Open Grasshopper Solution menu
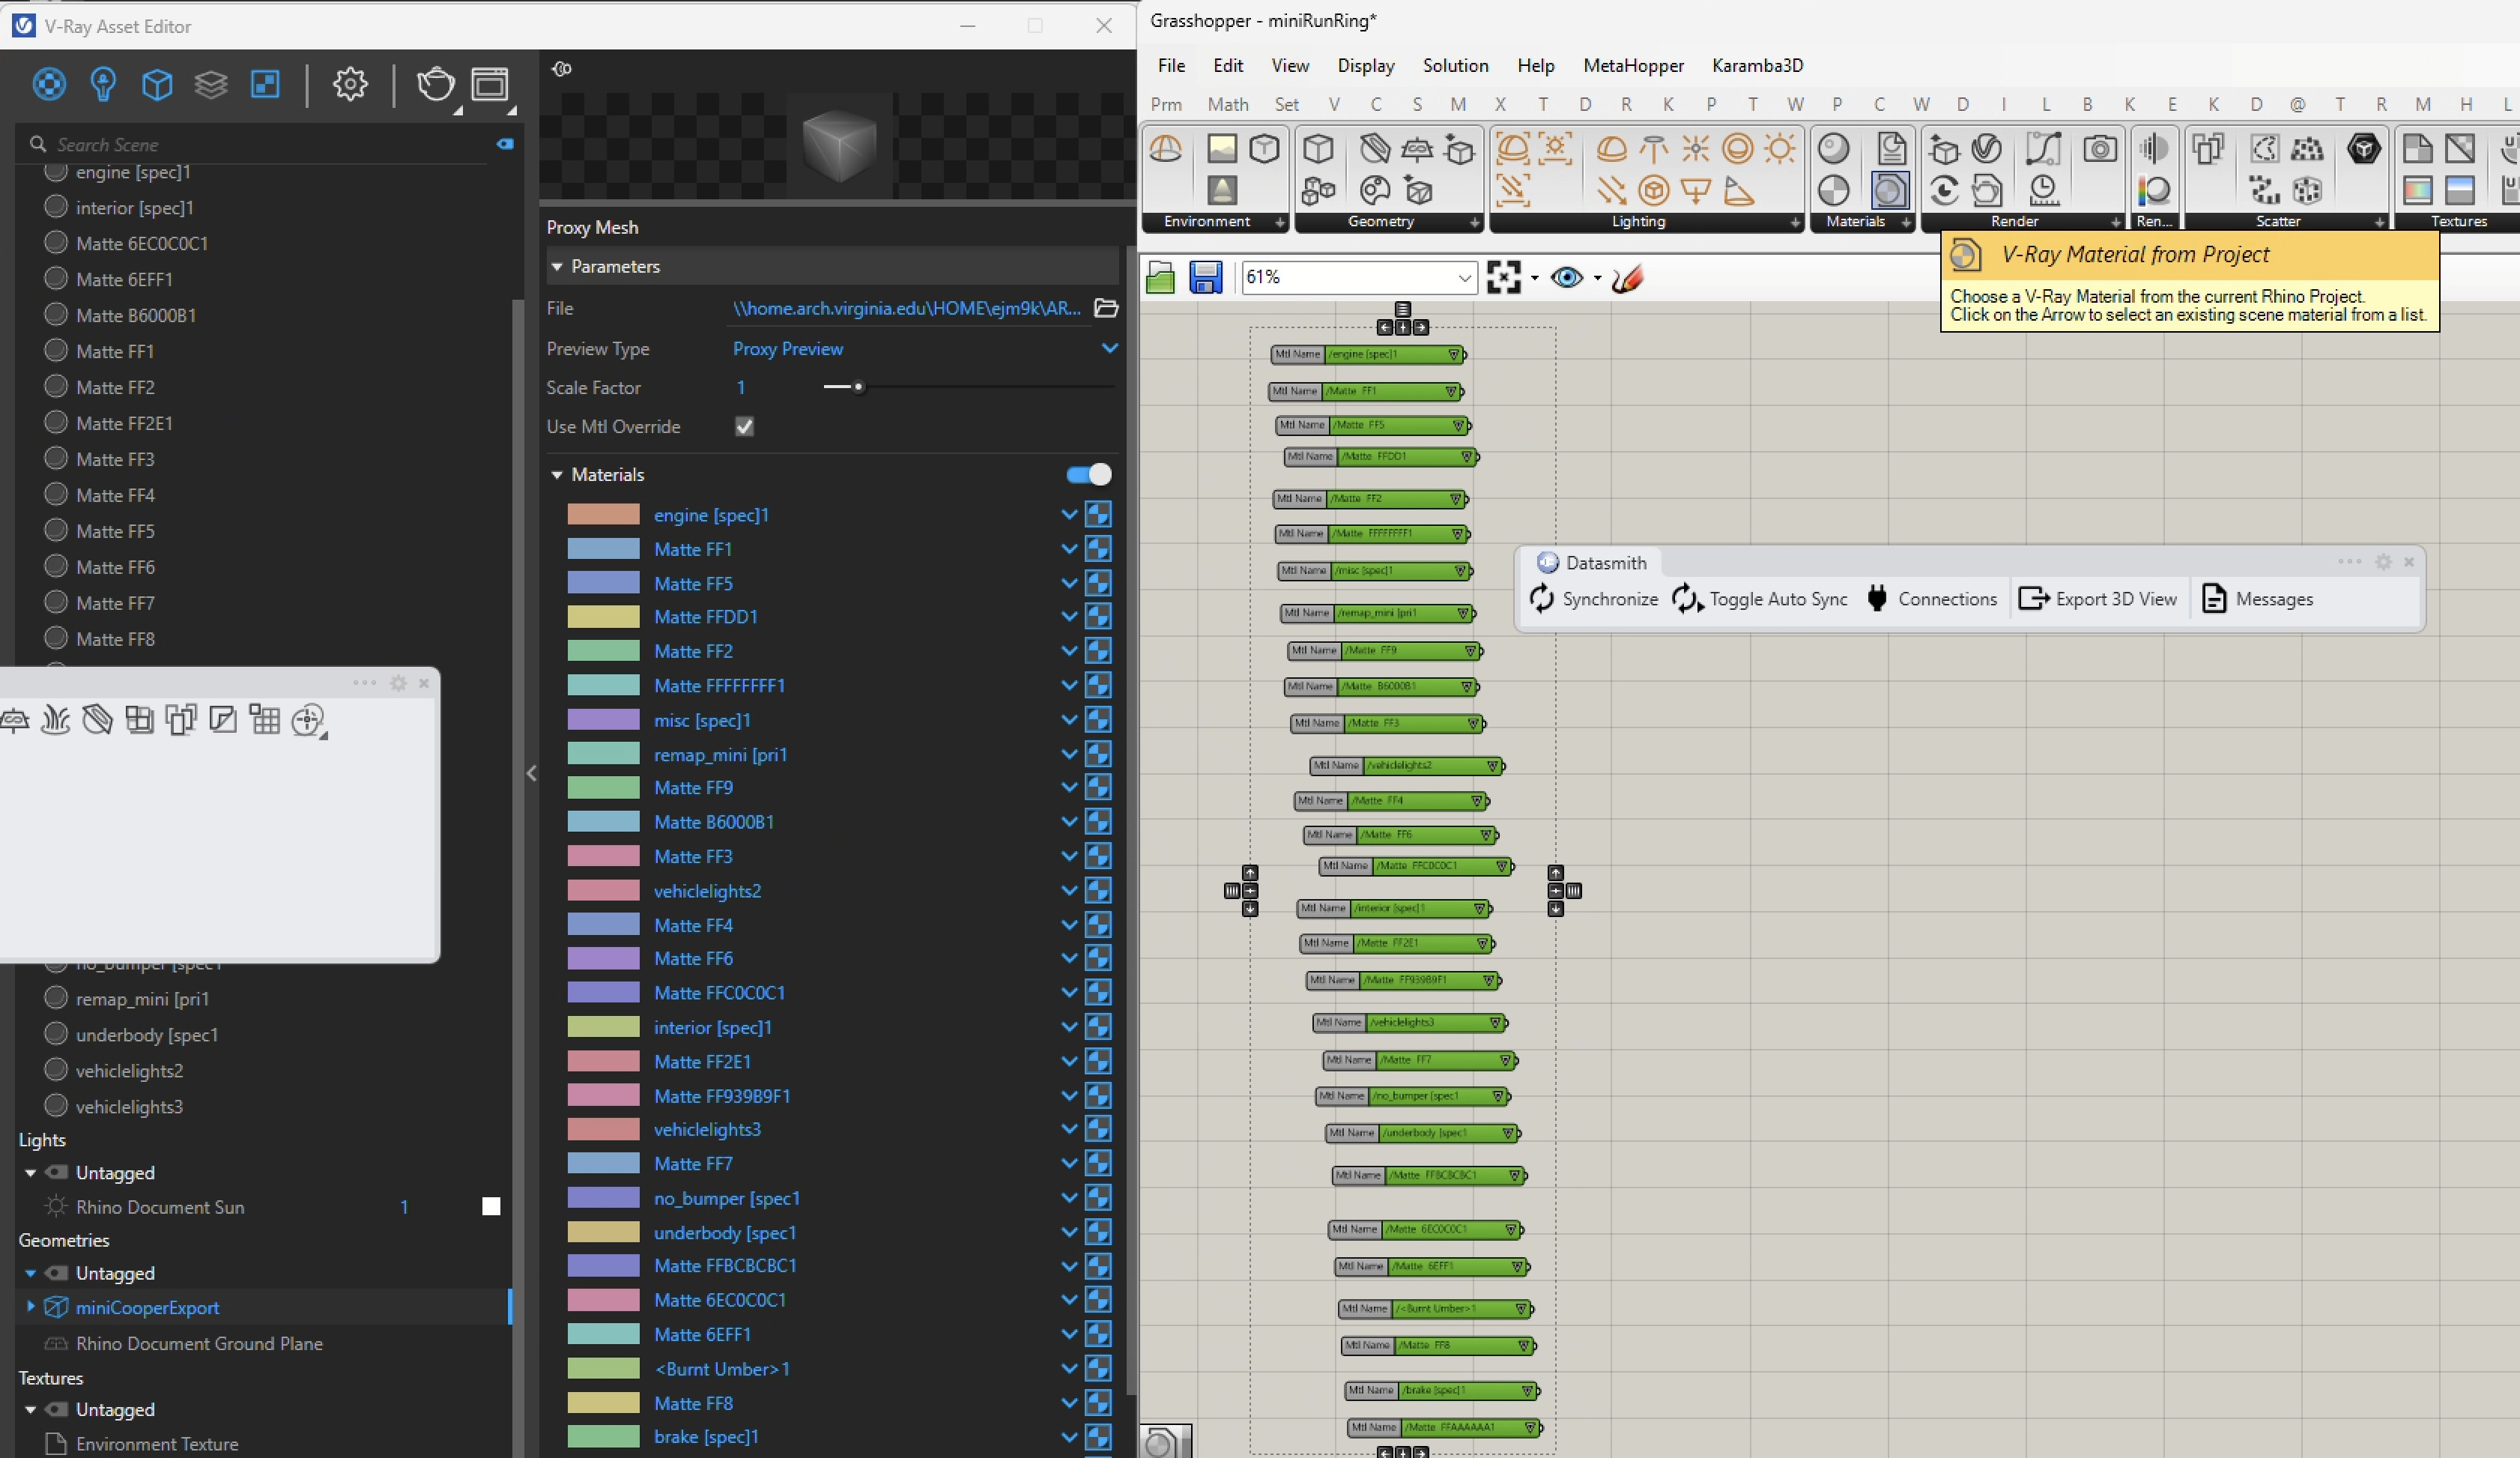The image size is (2520, 1458). (x=1455, y=65)
